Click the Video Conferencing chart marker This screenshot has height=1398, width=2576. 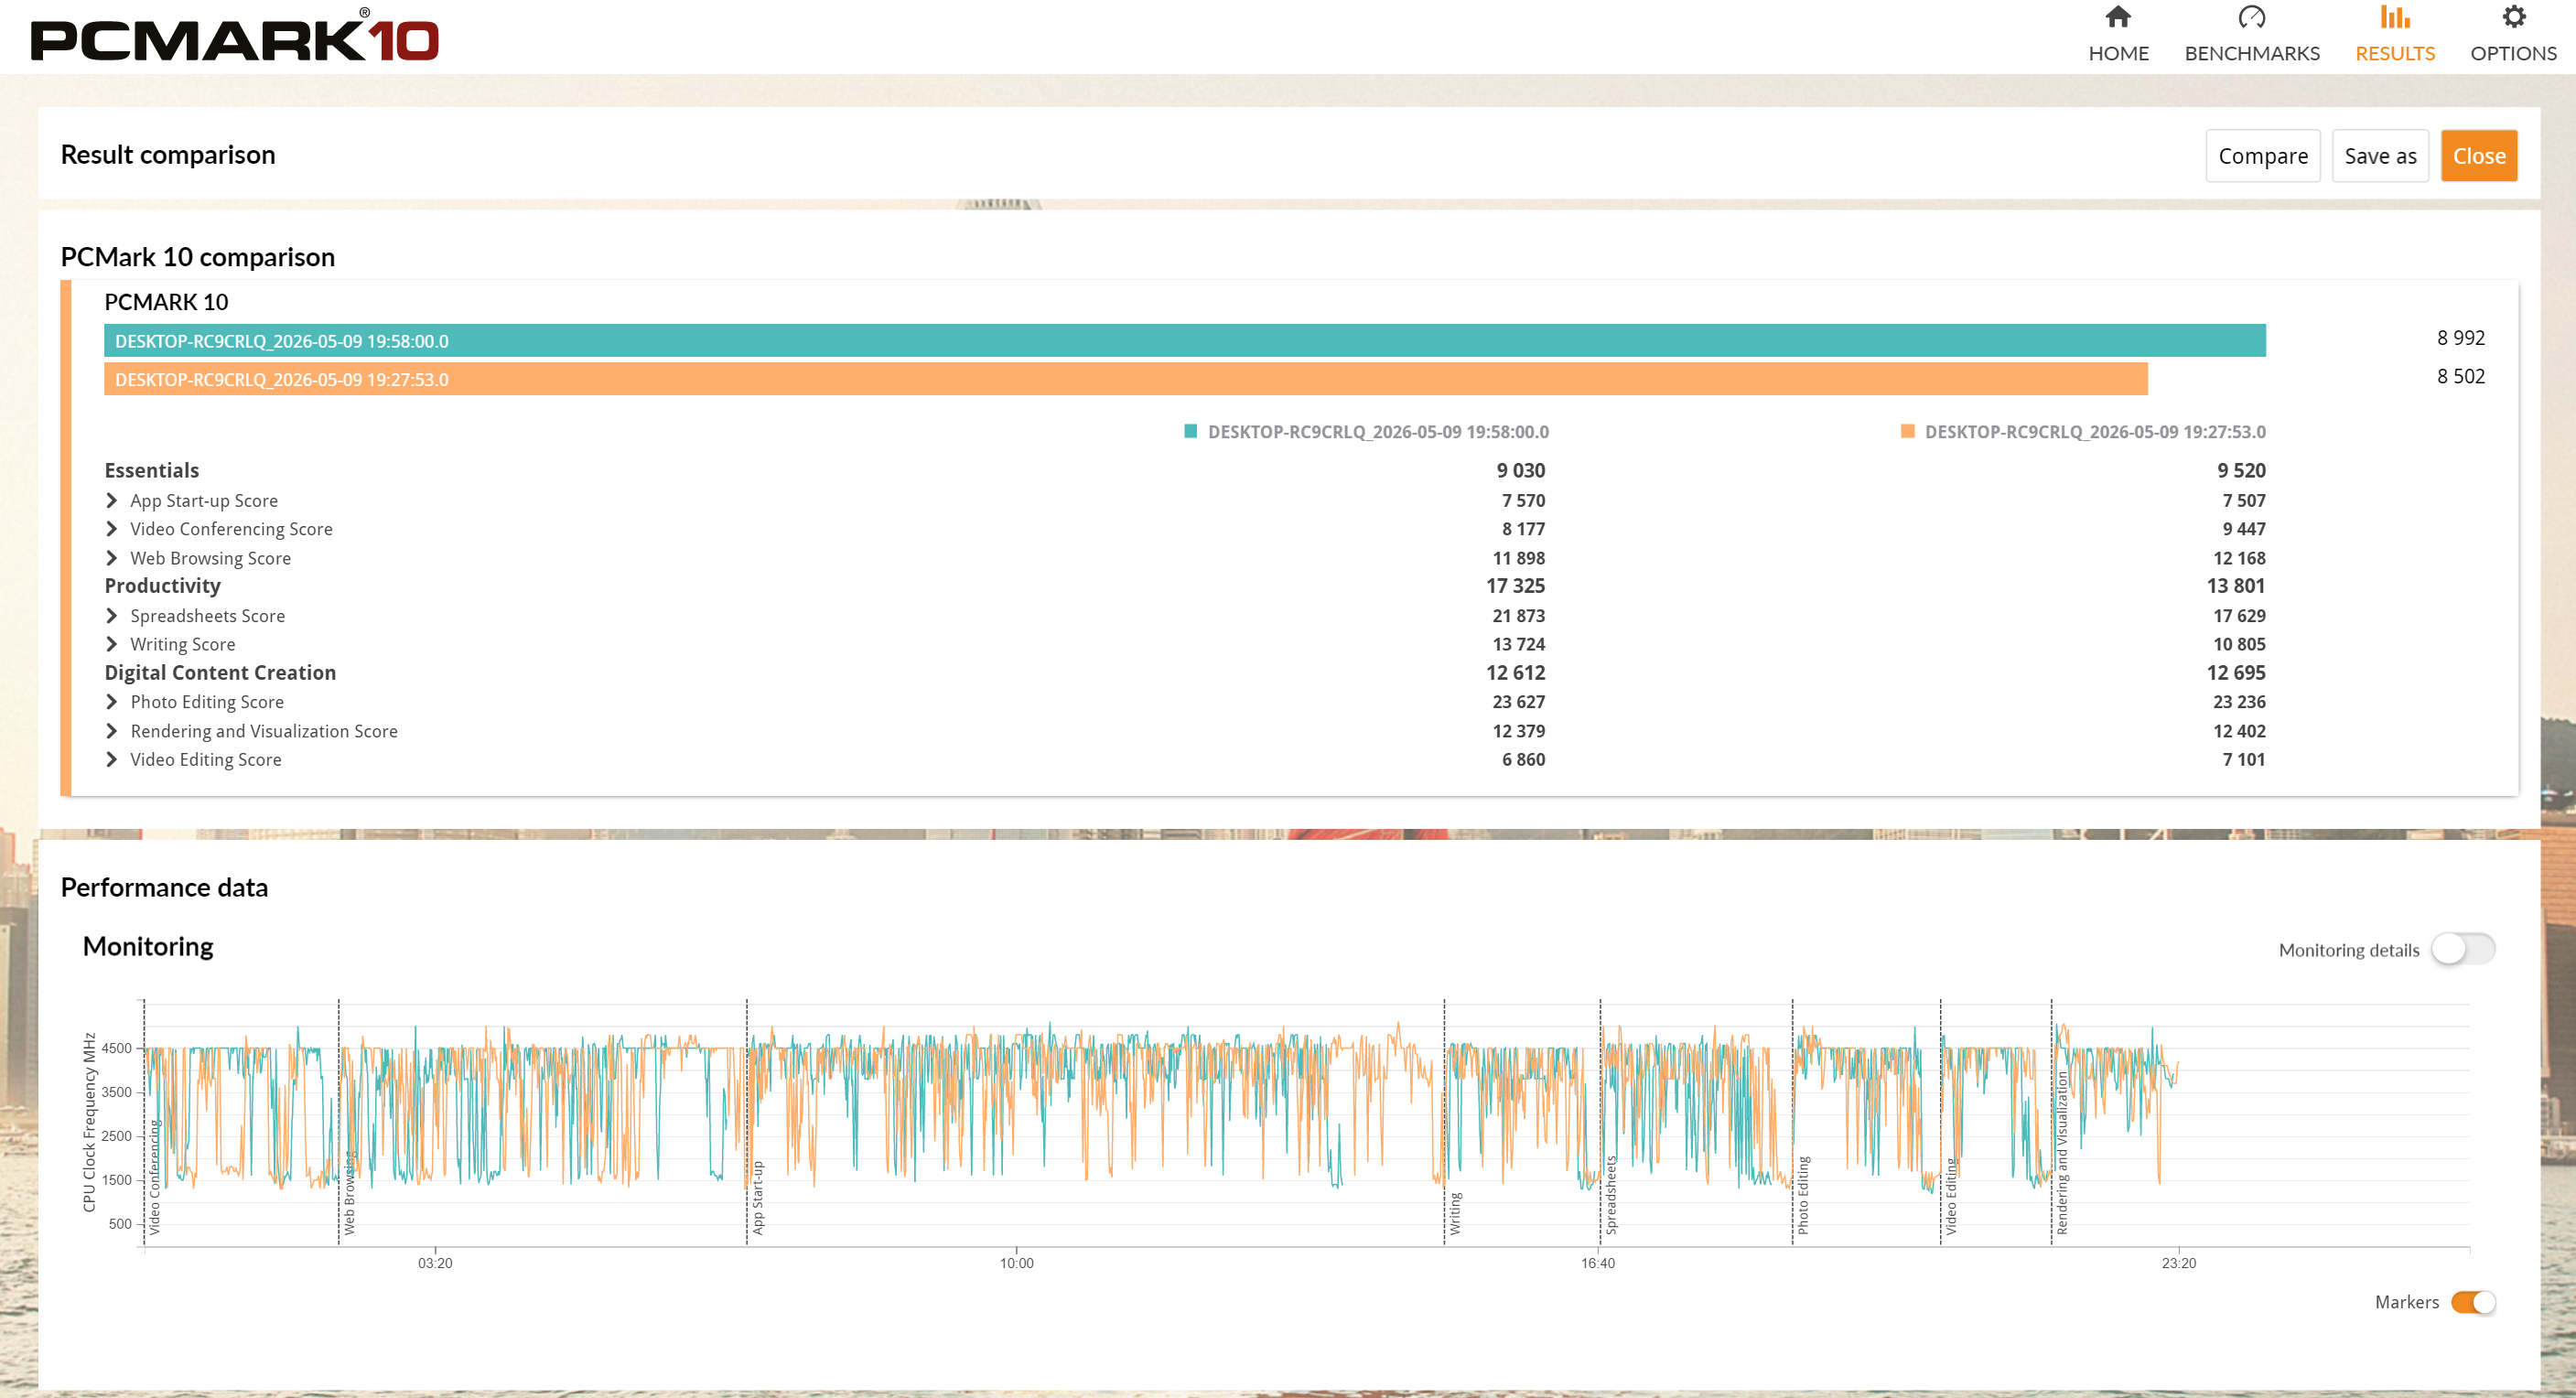[154, 1177]
